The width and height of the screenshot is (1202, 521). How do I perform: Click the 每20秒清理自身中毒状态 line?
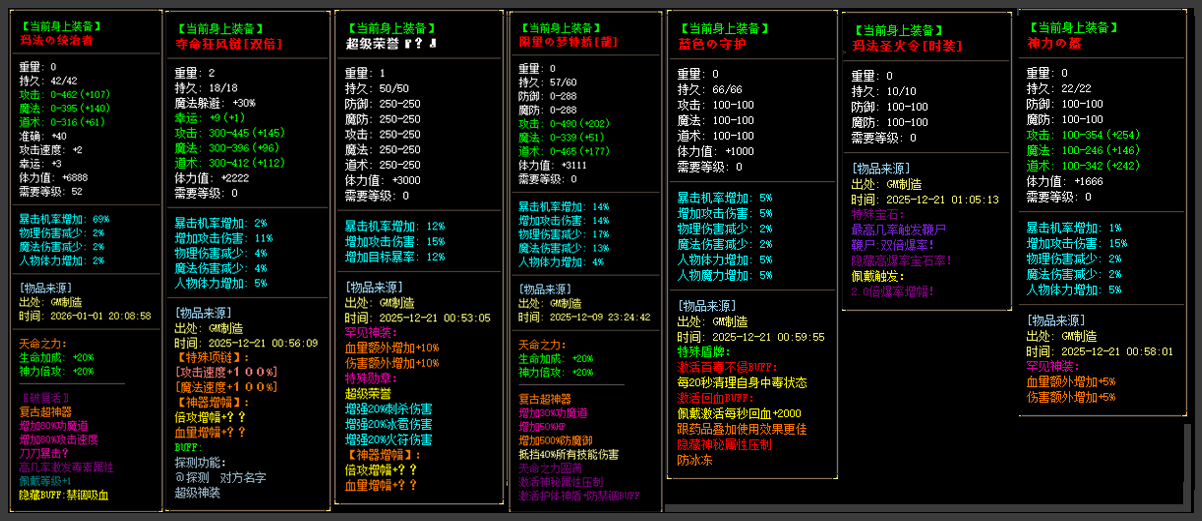[x=741, y=382]
